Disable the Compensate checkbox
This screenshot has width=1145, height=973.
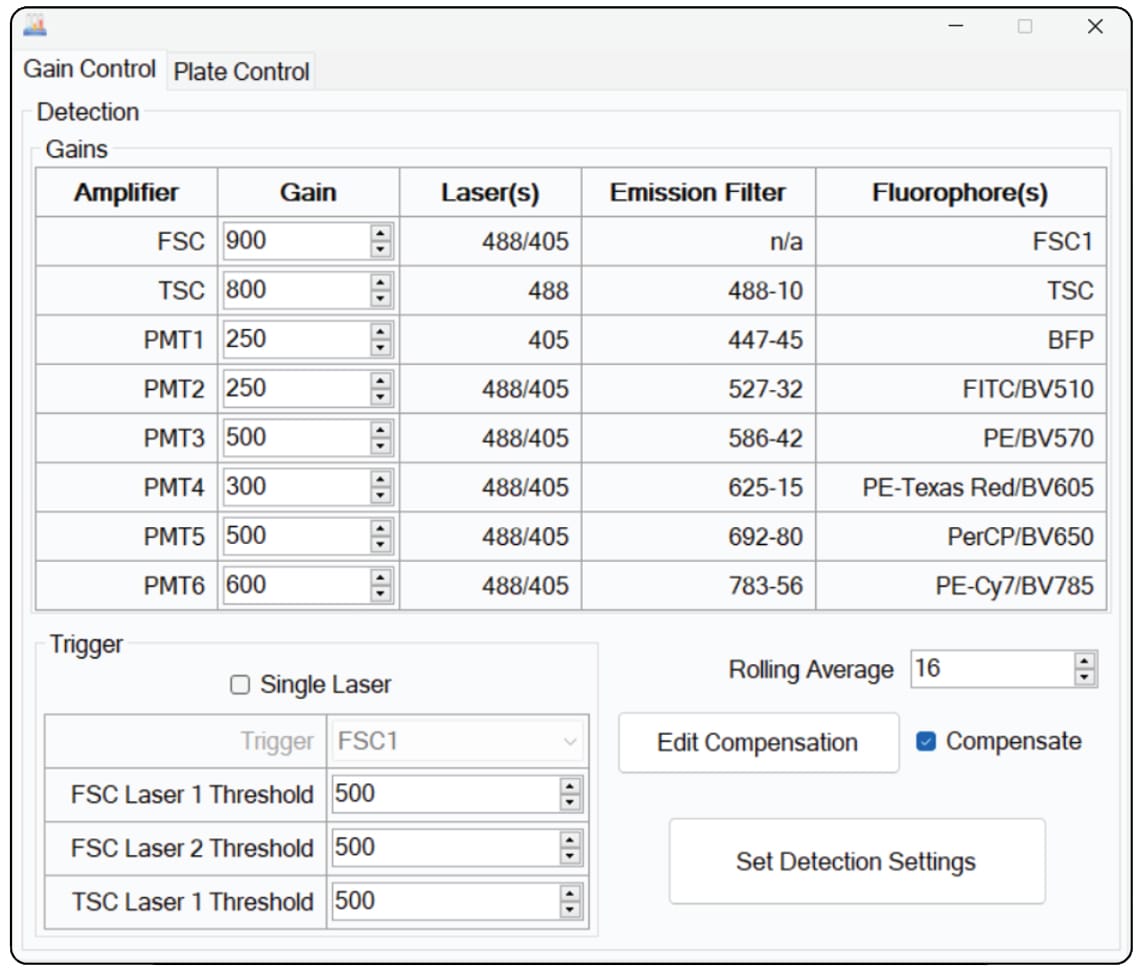(x=925, y=741)
